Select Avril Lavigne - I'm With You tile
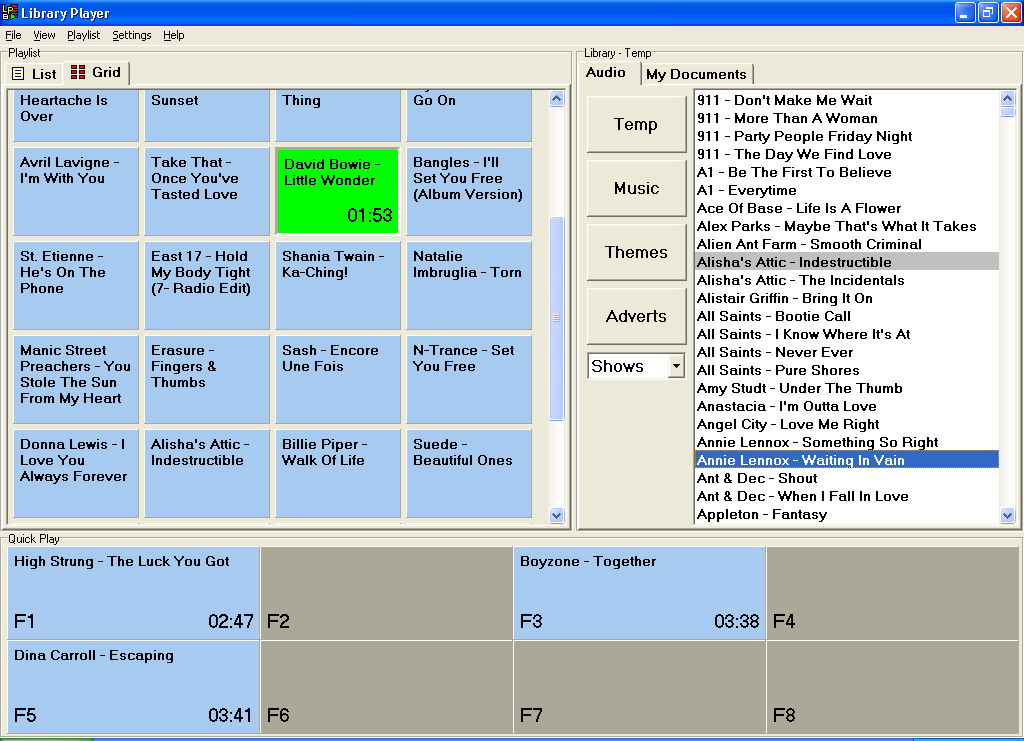 pos(76,191)
